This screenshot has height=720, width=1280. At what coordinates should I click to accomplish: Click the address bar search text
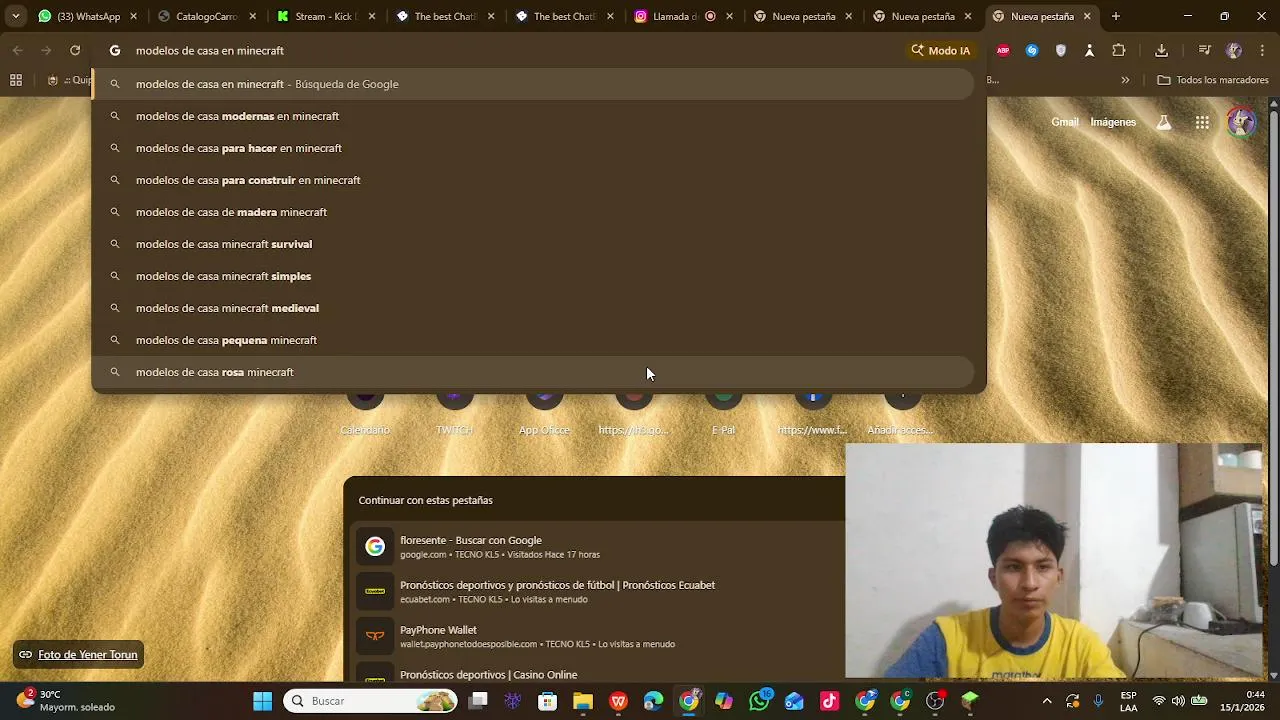(x=210, y=50)
